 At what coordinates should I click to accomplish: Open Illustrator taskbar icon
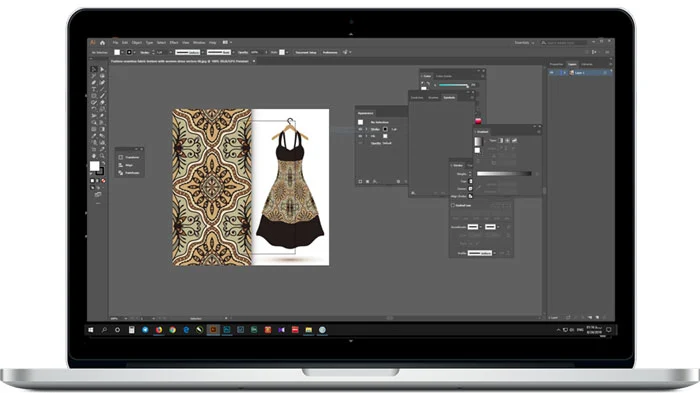click(213, 330)
